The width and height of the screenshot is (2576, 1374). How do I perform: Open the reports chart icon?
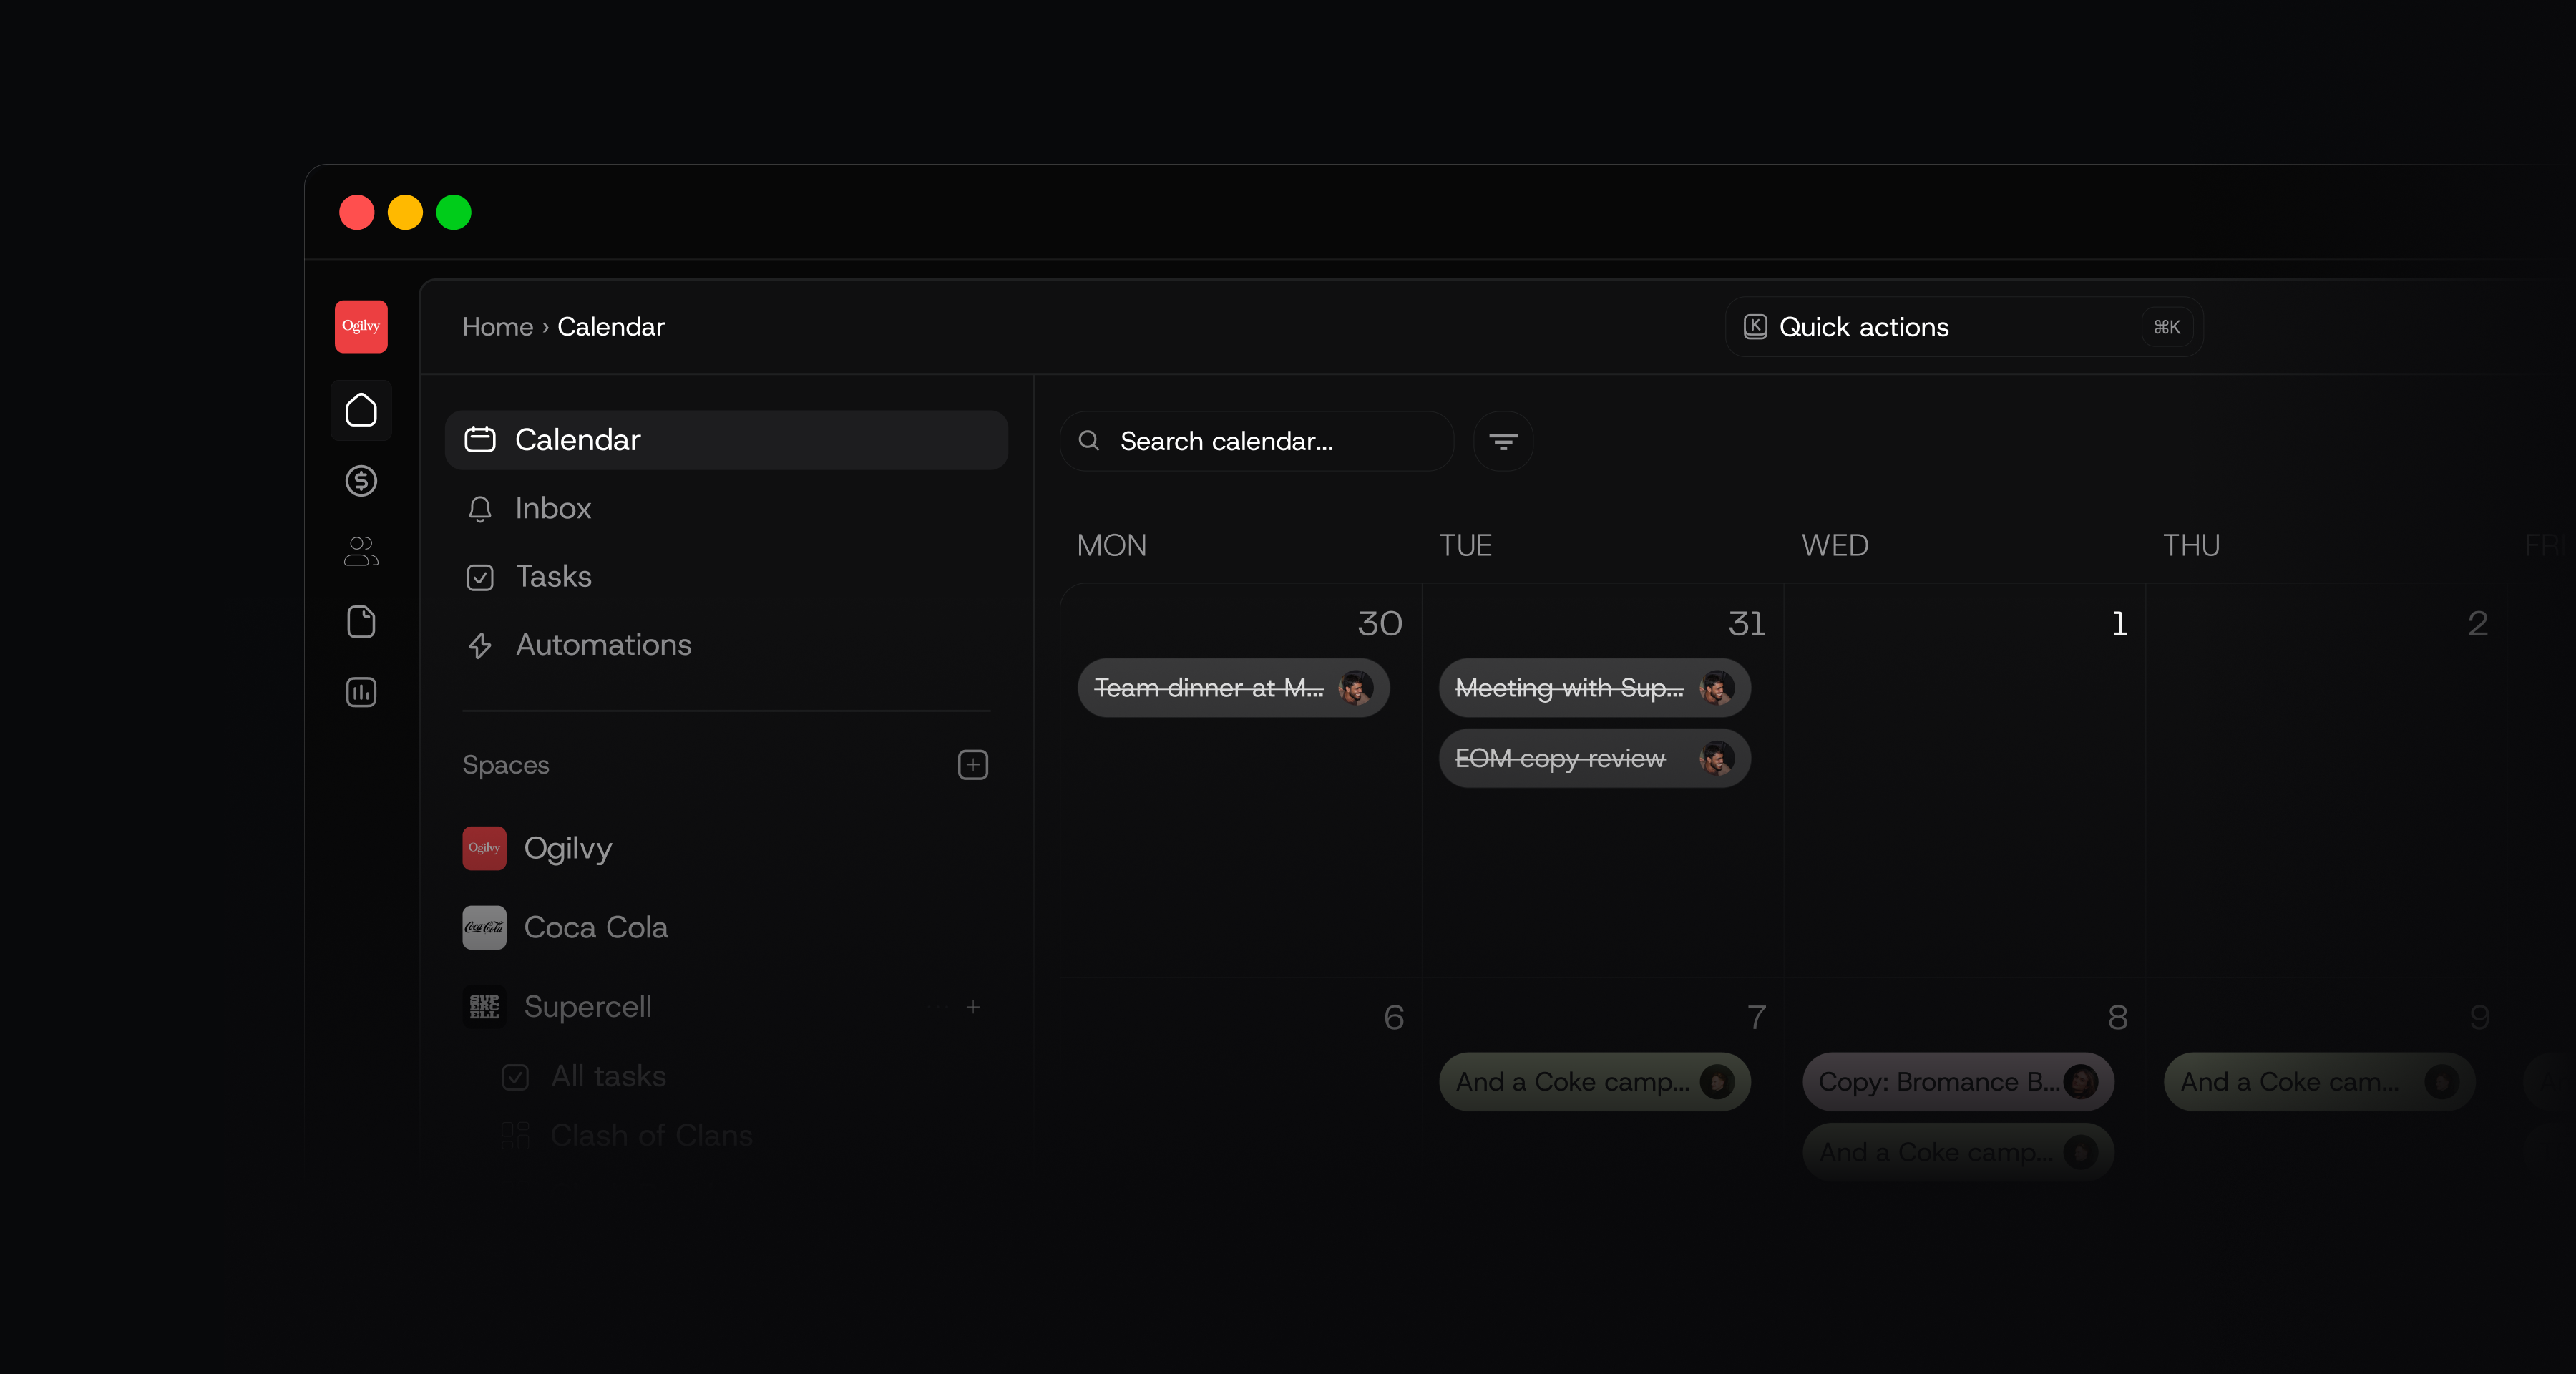(361, 692)
